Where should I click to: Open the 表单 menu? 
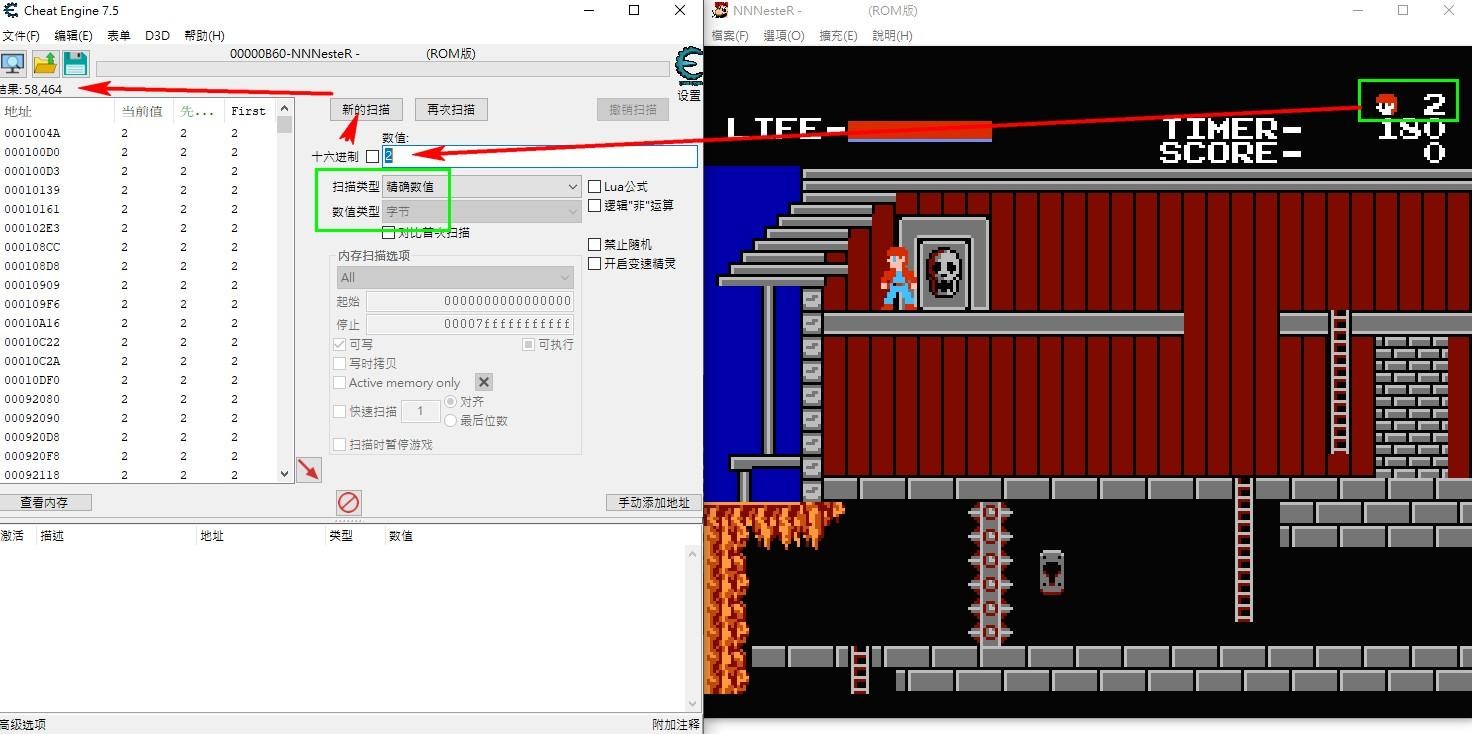click(x=118, y=36)
